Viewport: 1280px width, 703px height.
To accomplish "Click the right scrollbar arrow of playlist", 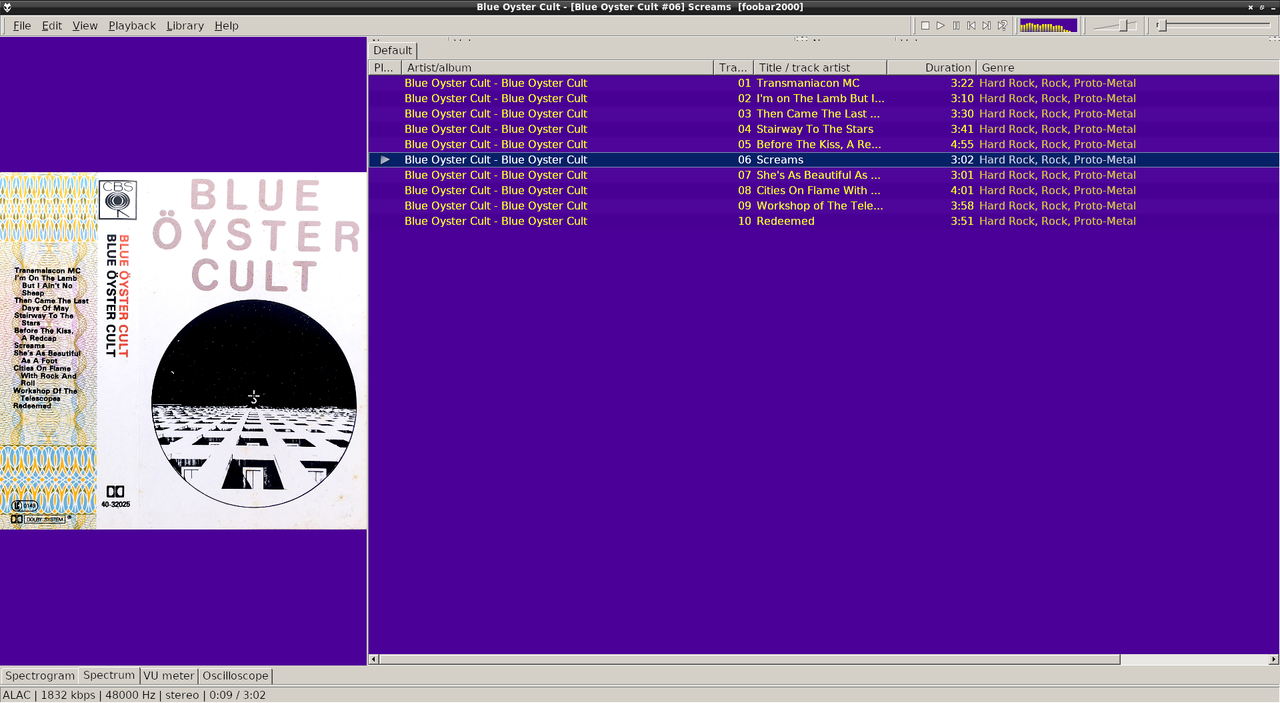I will point(1274,659).
